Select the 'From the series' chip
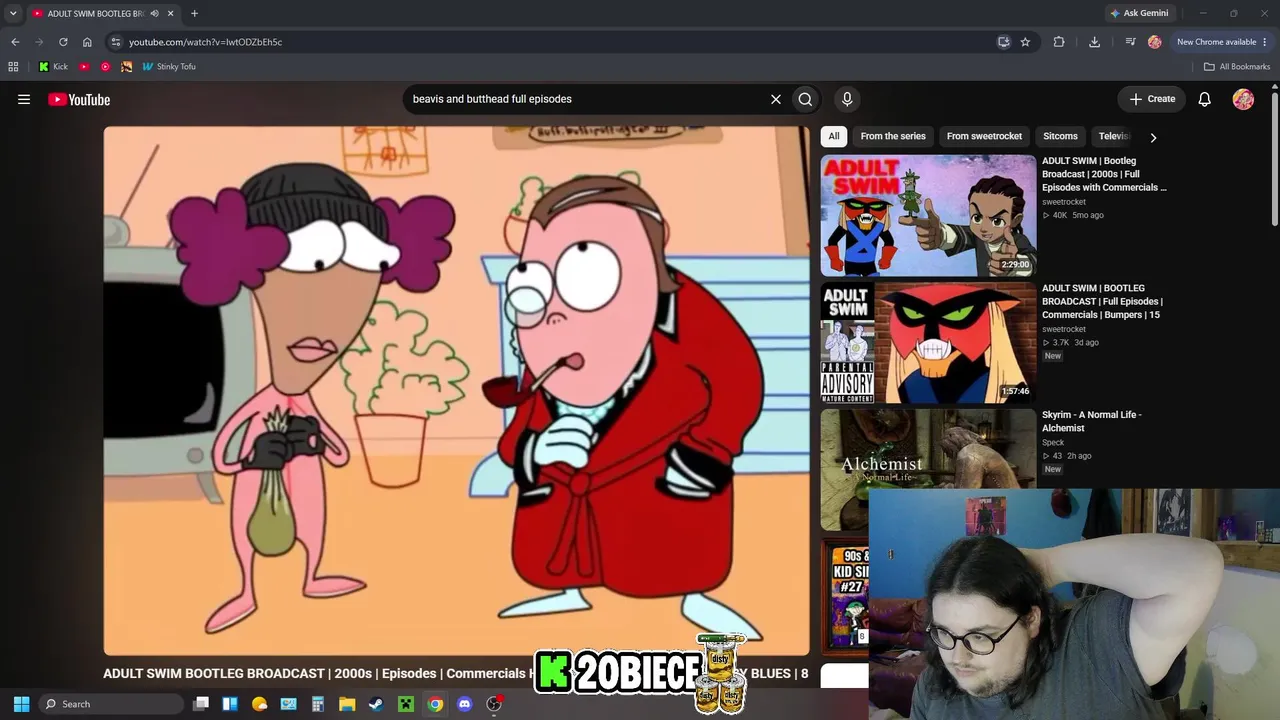The height and width of the screenshot is (720, 1280). point(893,136)
